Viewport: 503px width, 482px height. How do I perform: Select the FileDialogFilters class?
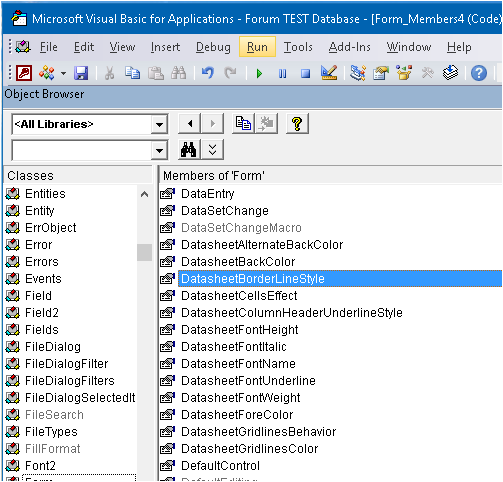(70, 381)
